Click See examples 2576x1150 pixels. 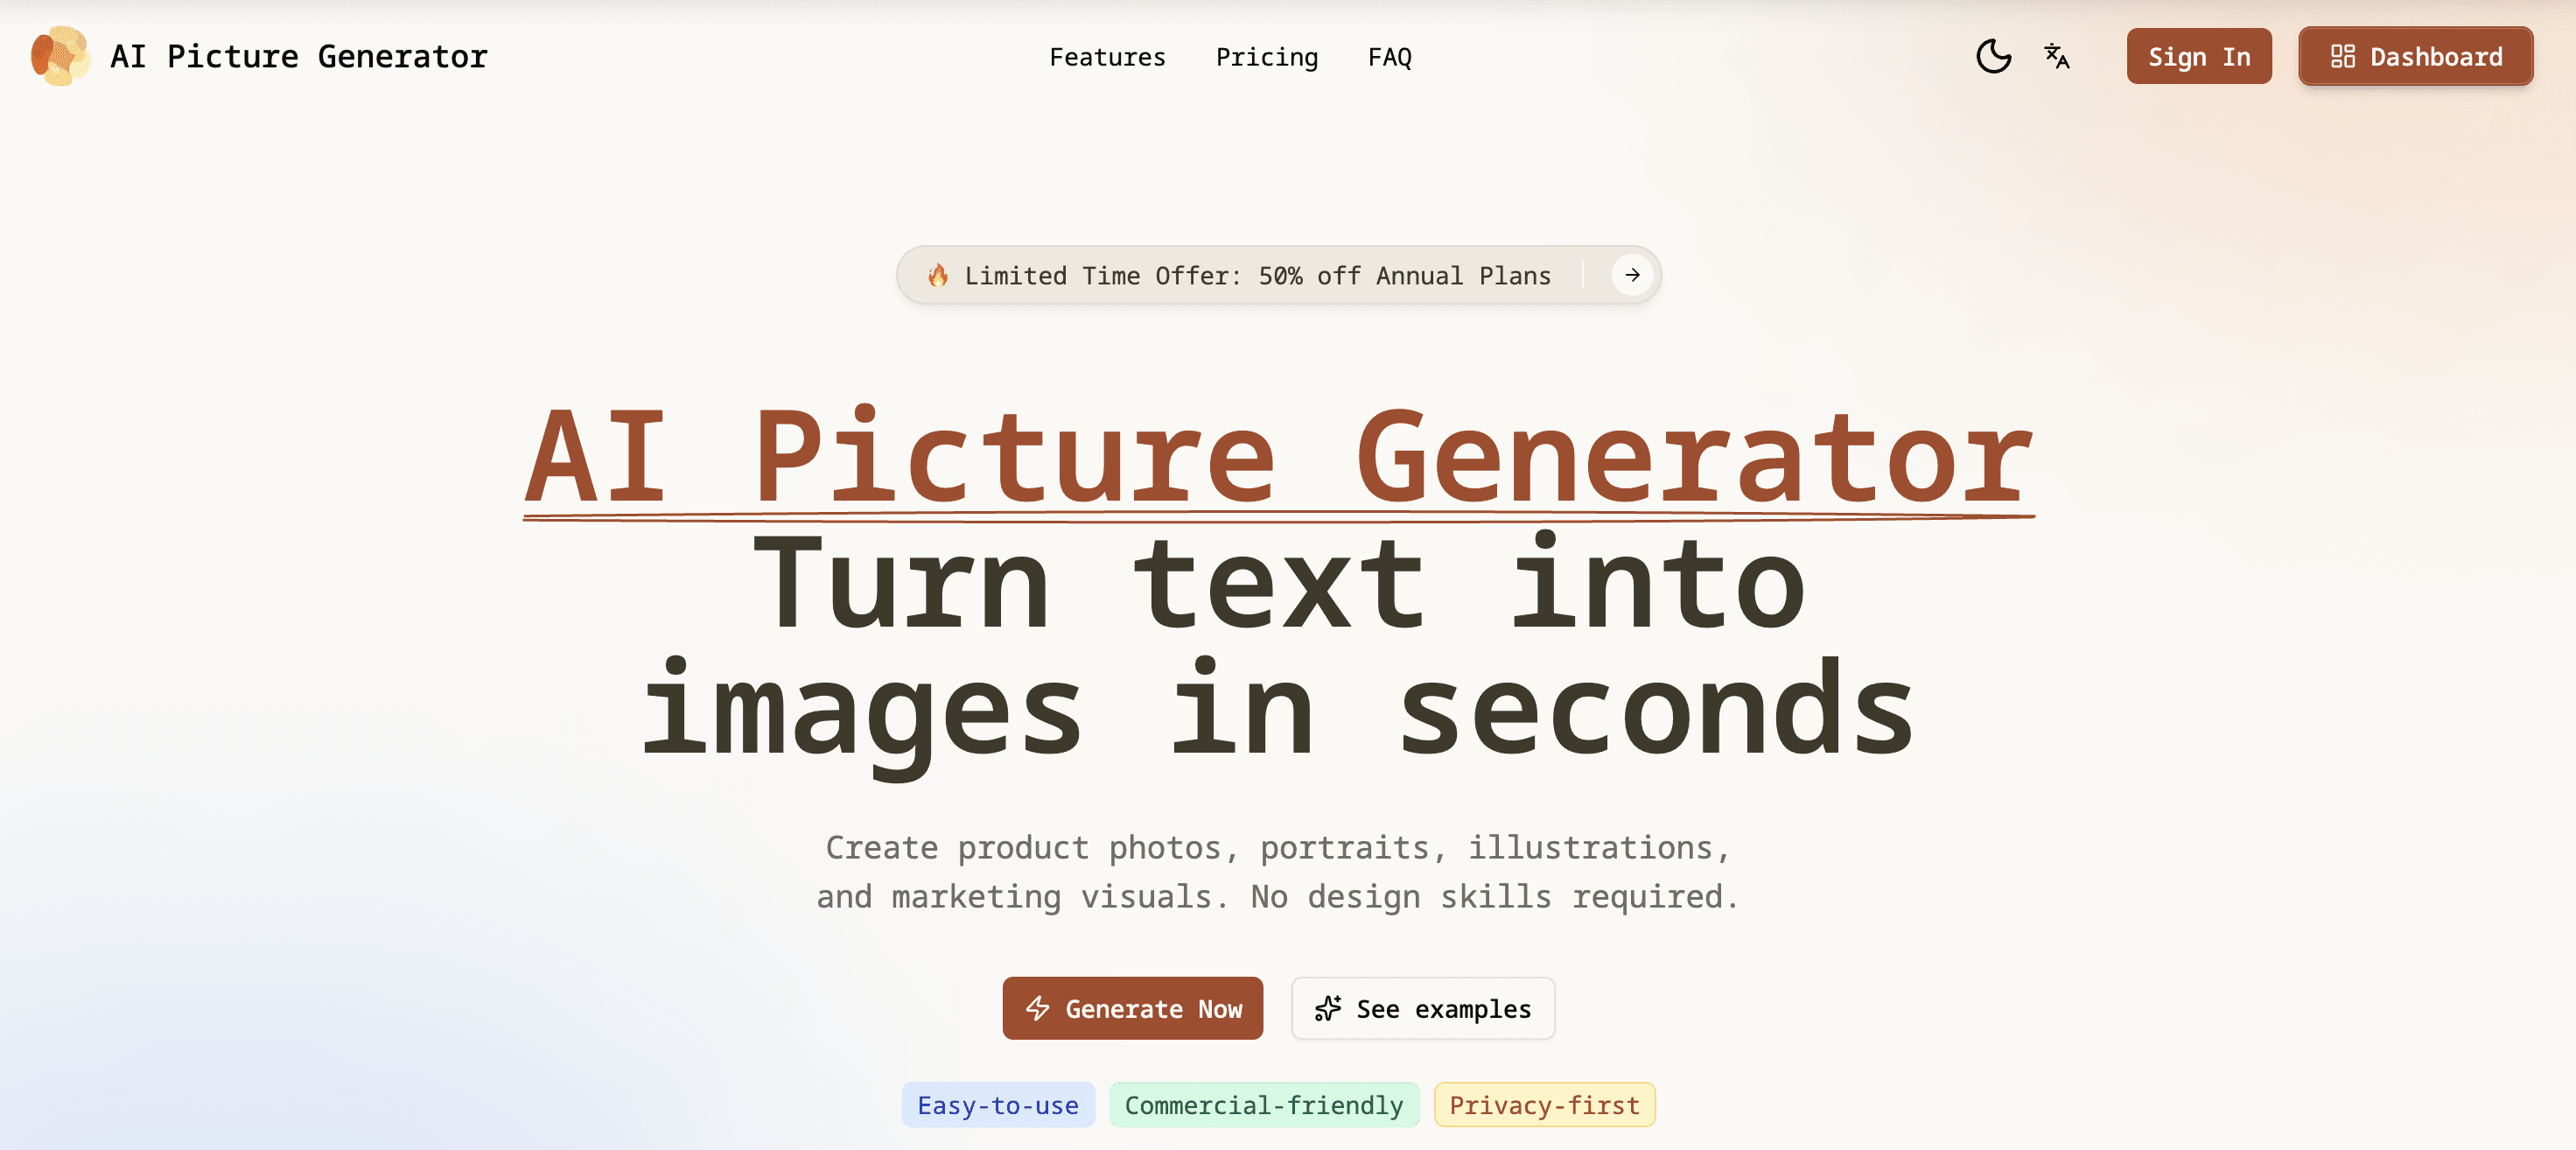pyautogui.click(x=1422, y=1009)
